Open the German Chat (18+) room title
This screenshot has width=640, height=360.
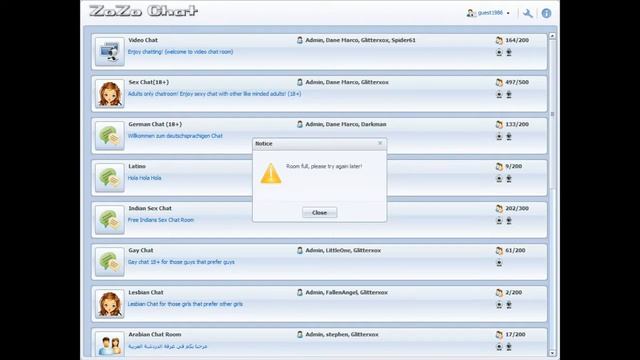[155, 124]
